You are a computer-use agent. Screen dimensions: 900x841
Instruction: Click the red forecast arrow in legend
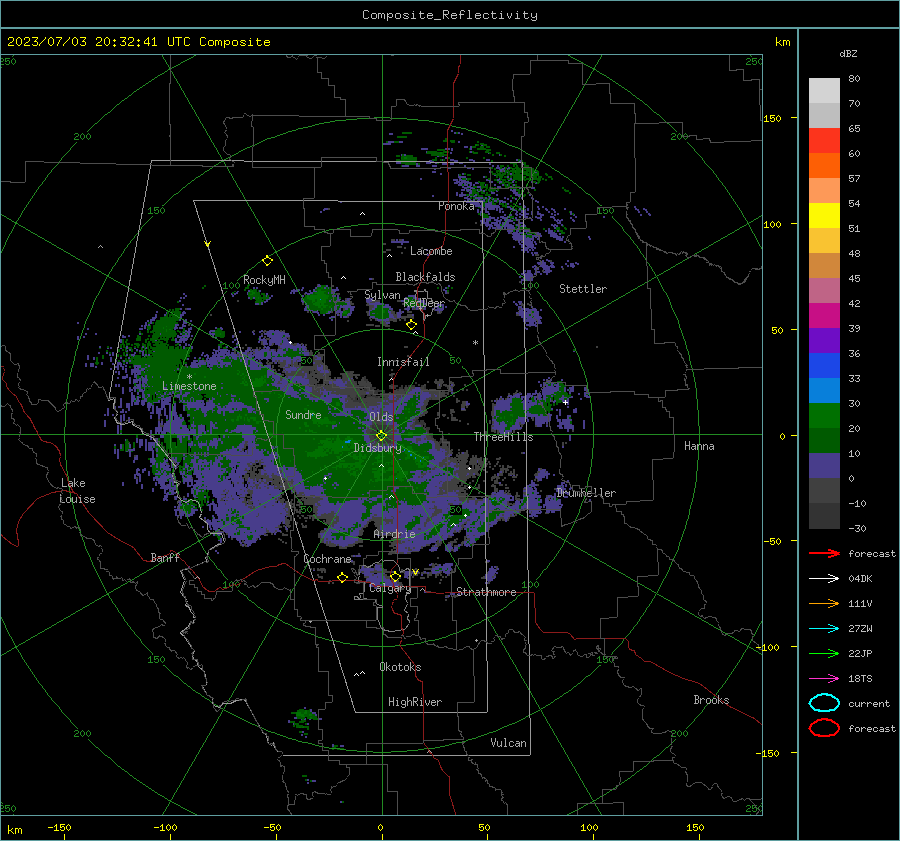[x=824, y=553]
